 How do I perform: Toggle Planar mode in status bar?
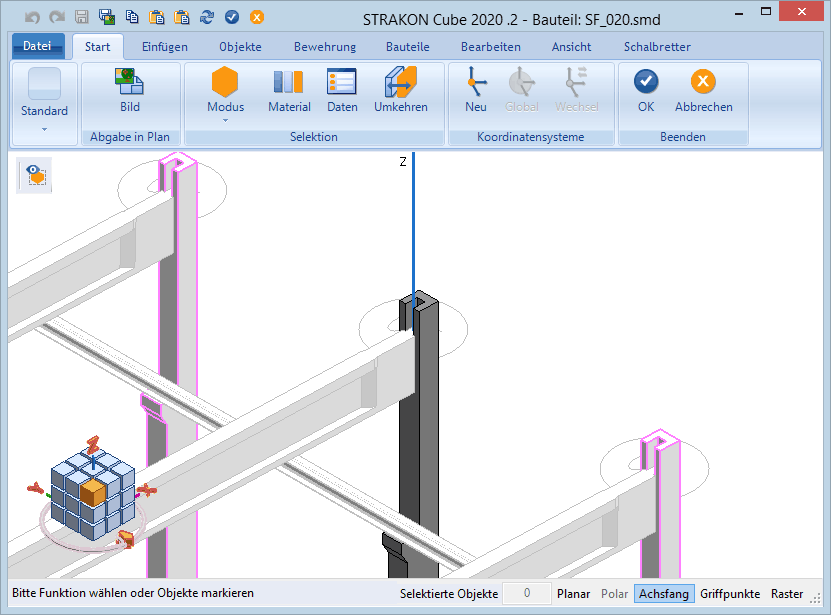573,594
